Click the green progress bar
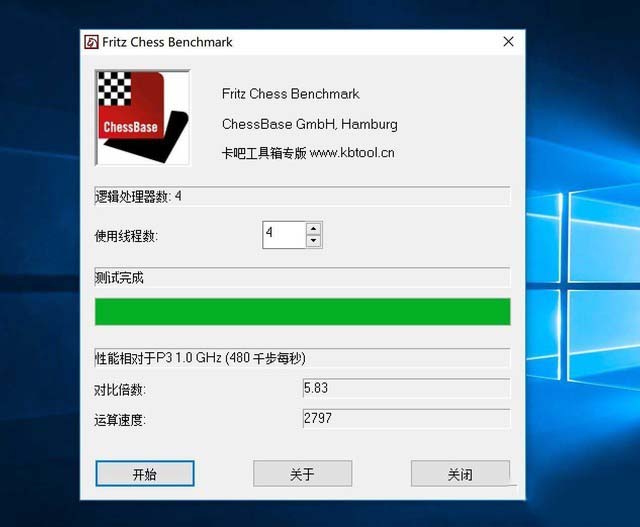 point(302,311)
